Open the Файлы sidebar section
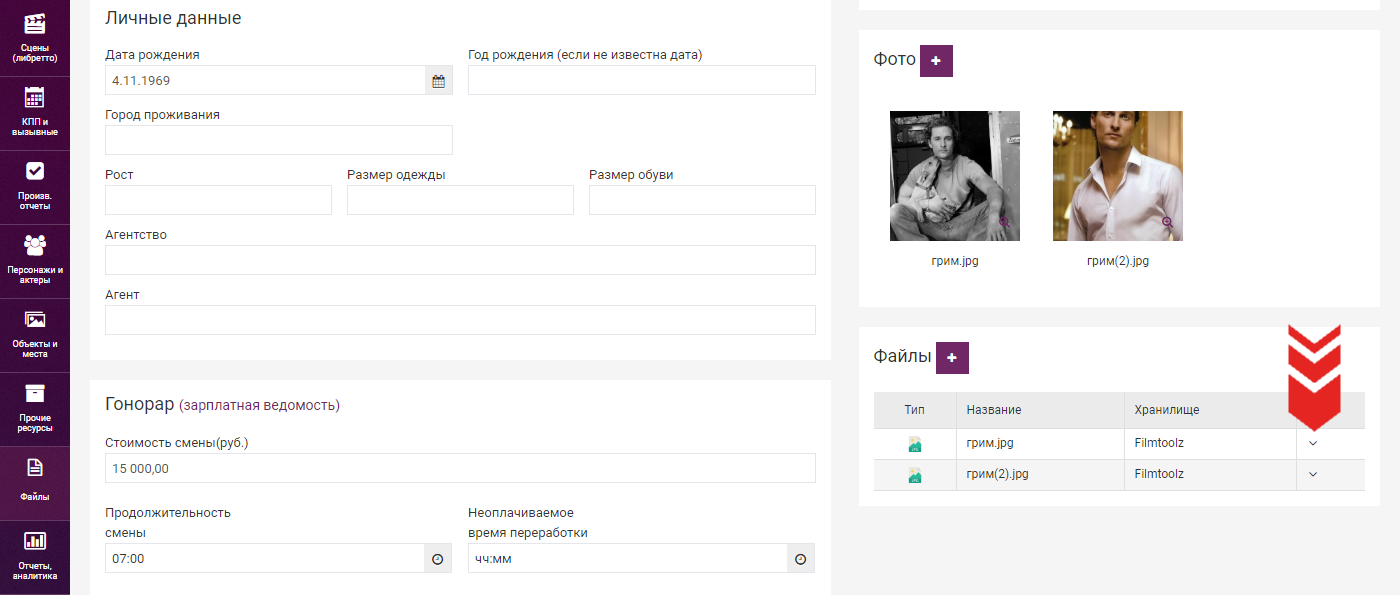This screenshot has width=1400, height=595. click(x=35, y=483)
